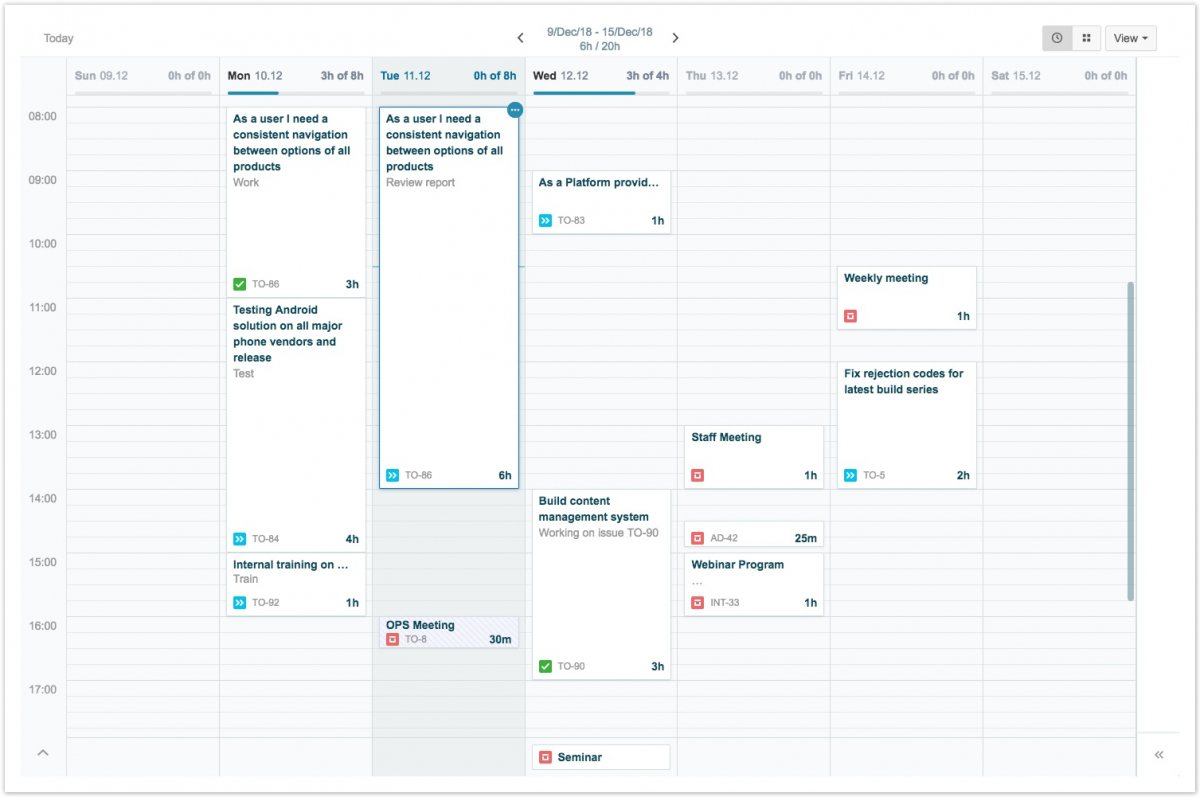Click the green check icon for TO-86
This screenshot has height=797, width=1200.
[239, 284]
